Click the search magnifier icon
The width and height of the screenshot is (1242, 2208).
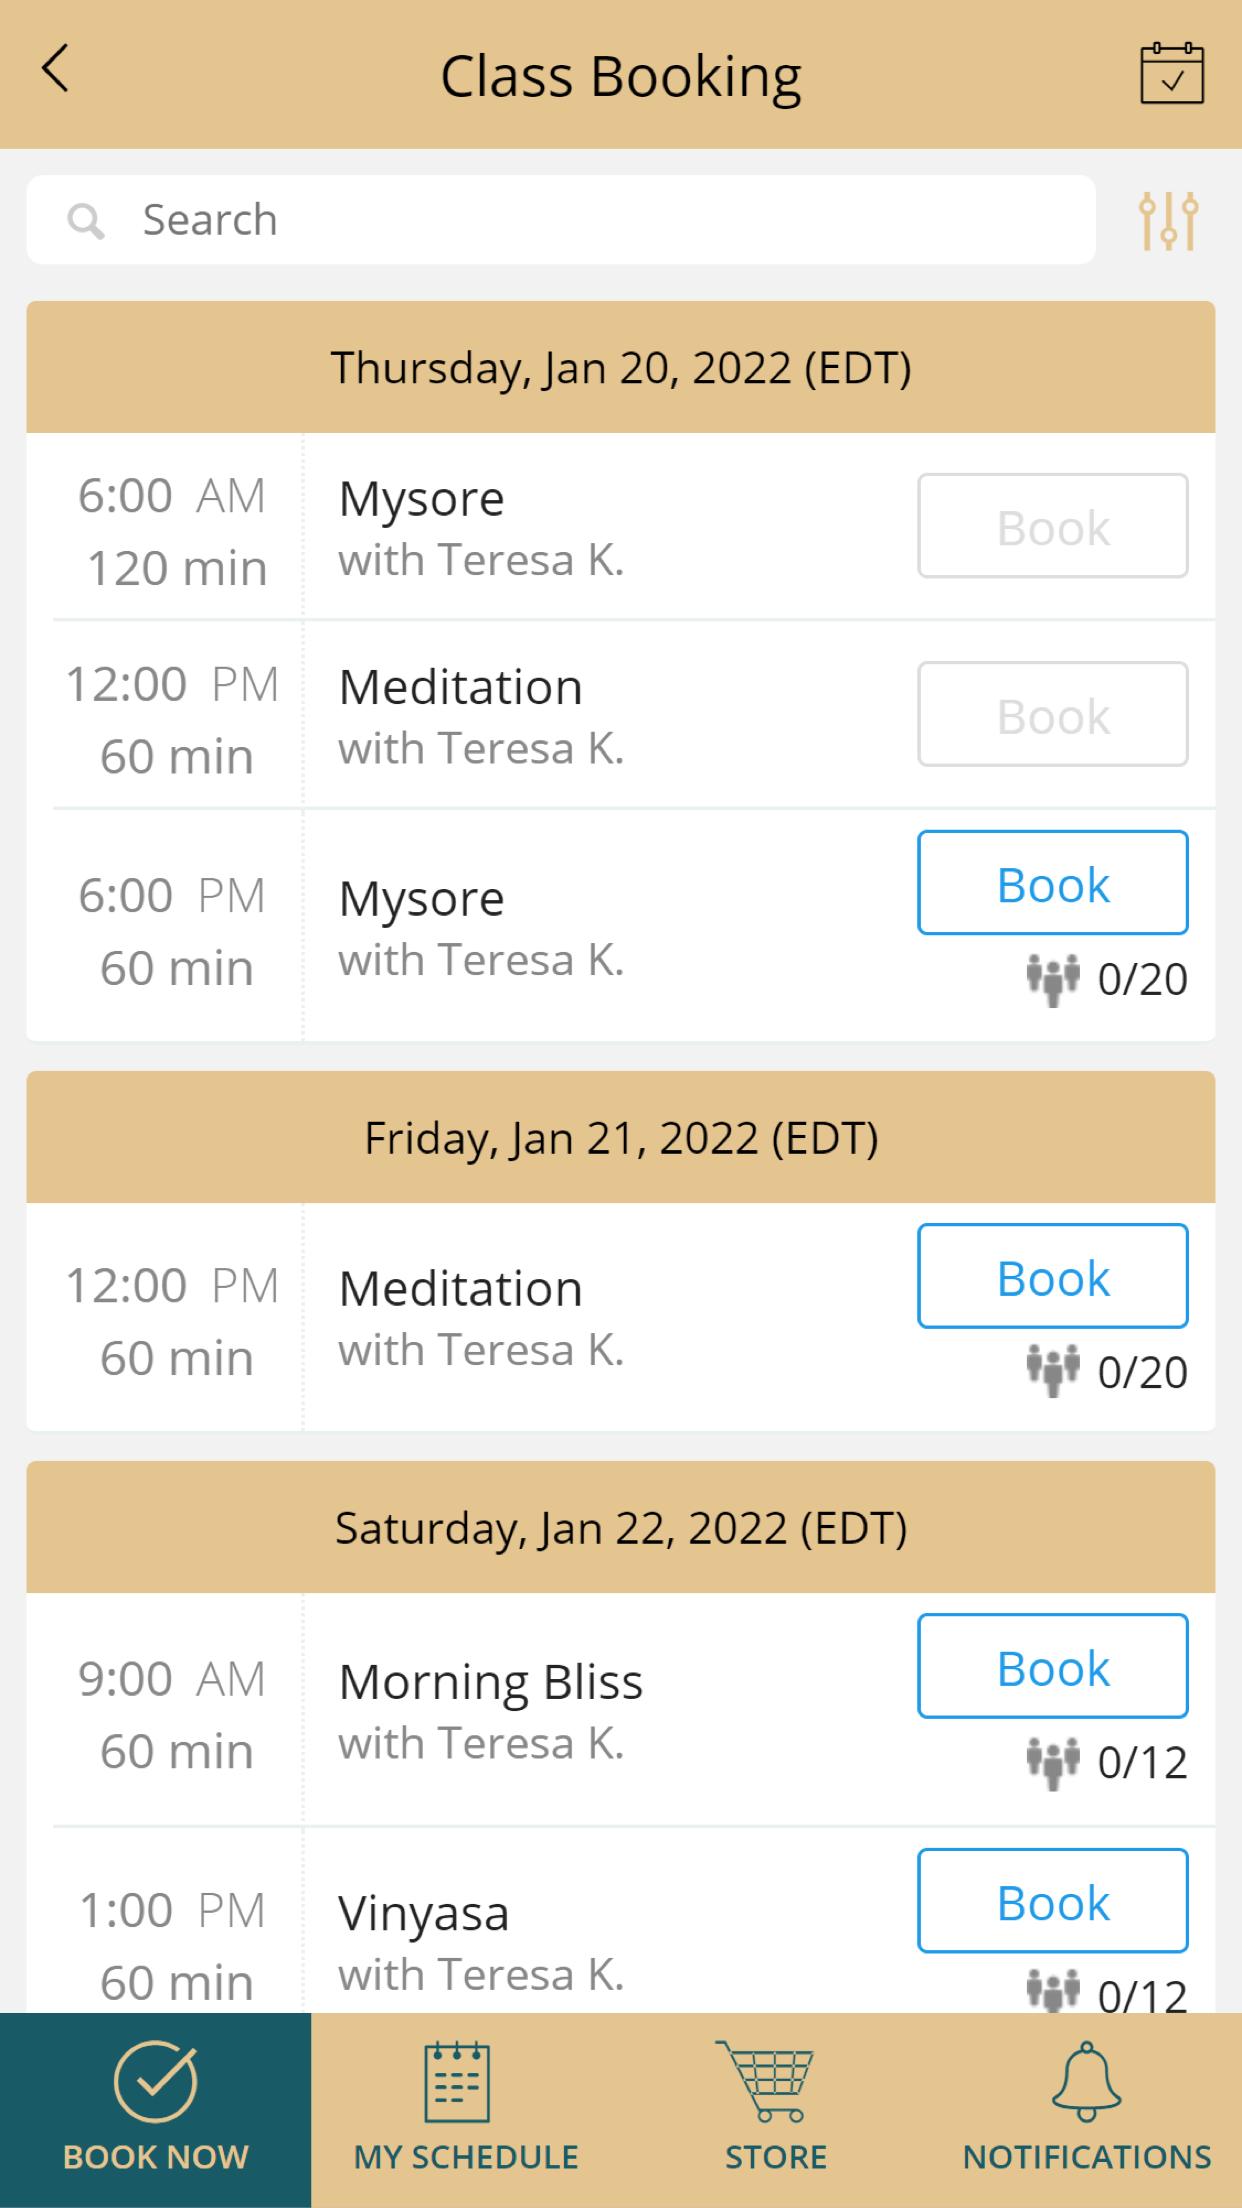click(x=86, y=221)
